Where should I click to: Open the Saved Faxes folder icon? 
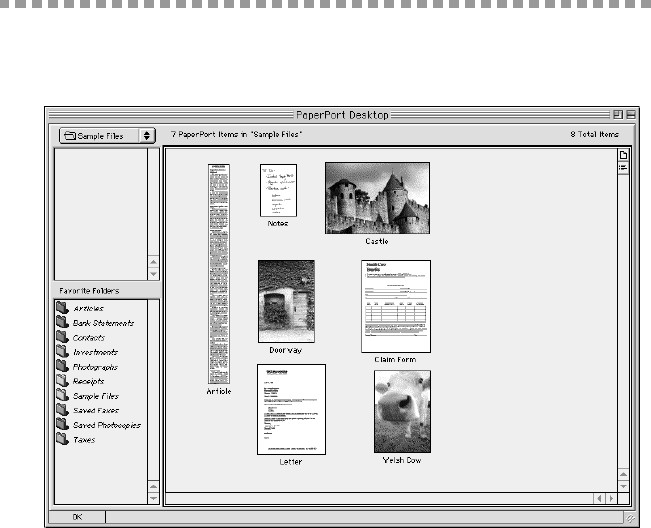(x=63, y=410)
